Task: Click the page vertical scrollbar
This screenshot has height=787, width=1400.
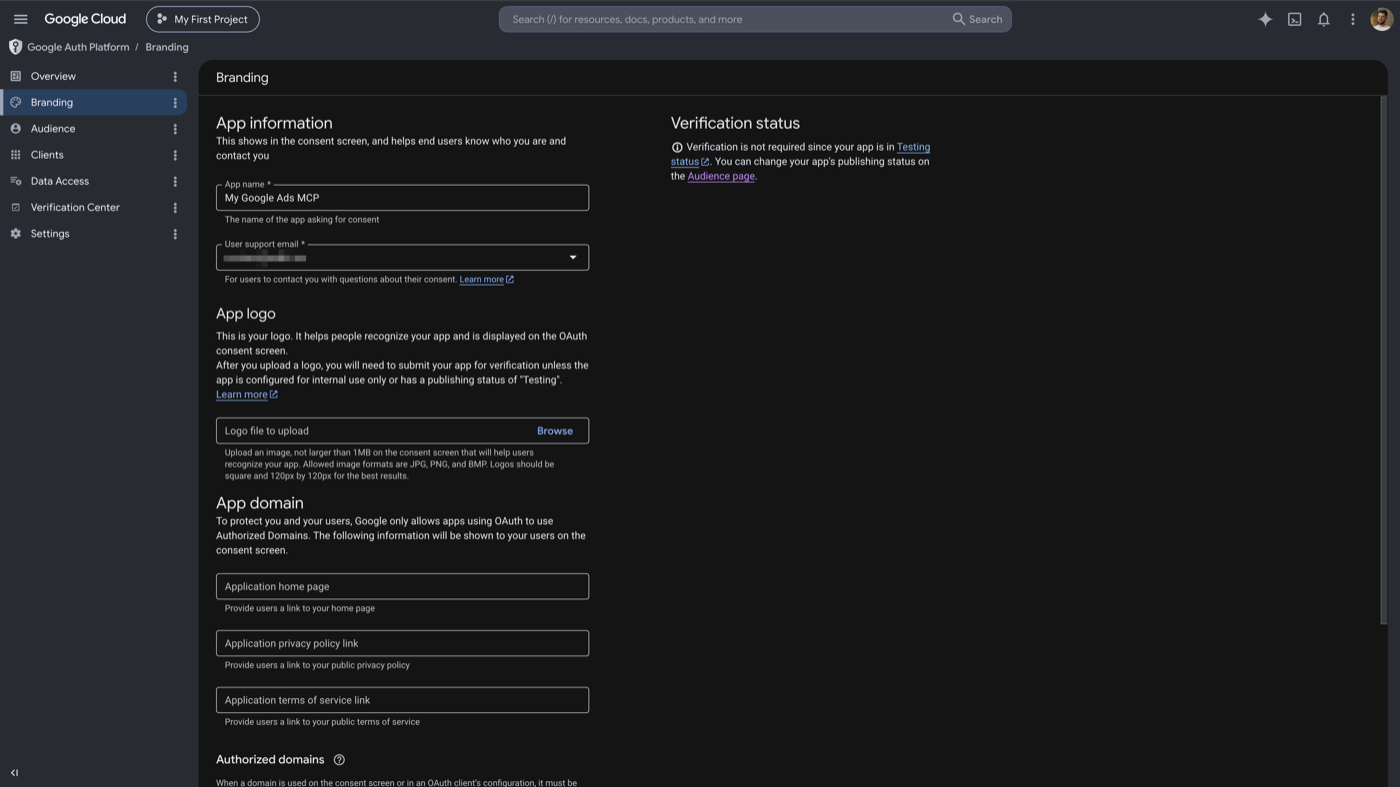Action: click(x=1384, y=360)
